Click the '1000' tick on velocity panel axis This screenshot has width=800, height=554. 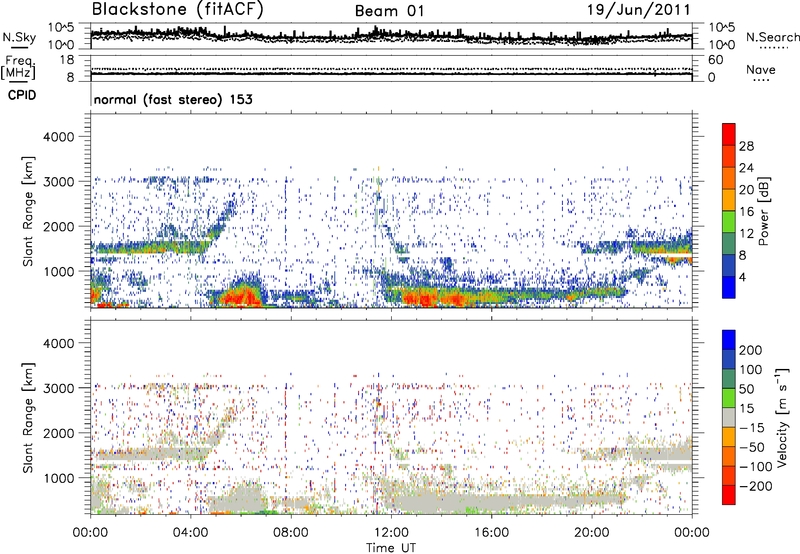58,479
